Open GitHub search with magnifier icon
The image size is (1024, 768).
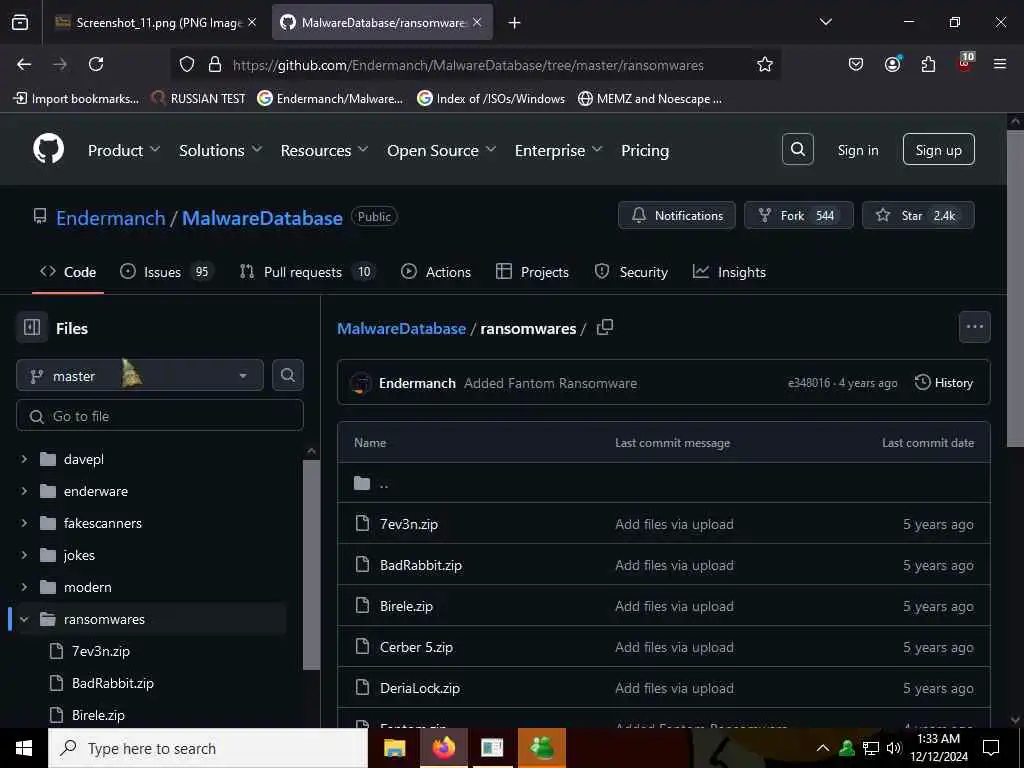pyautogui.click(x=797, y=150)
